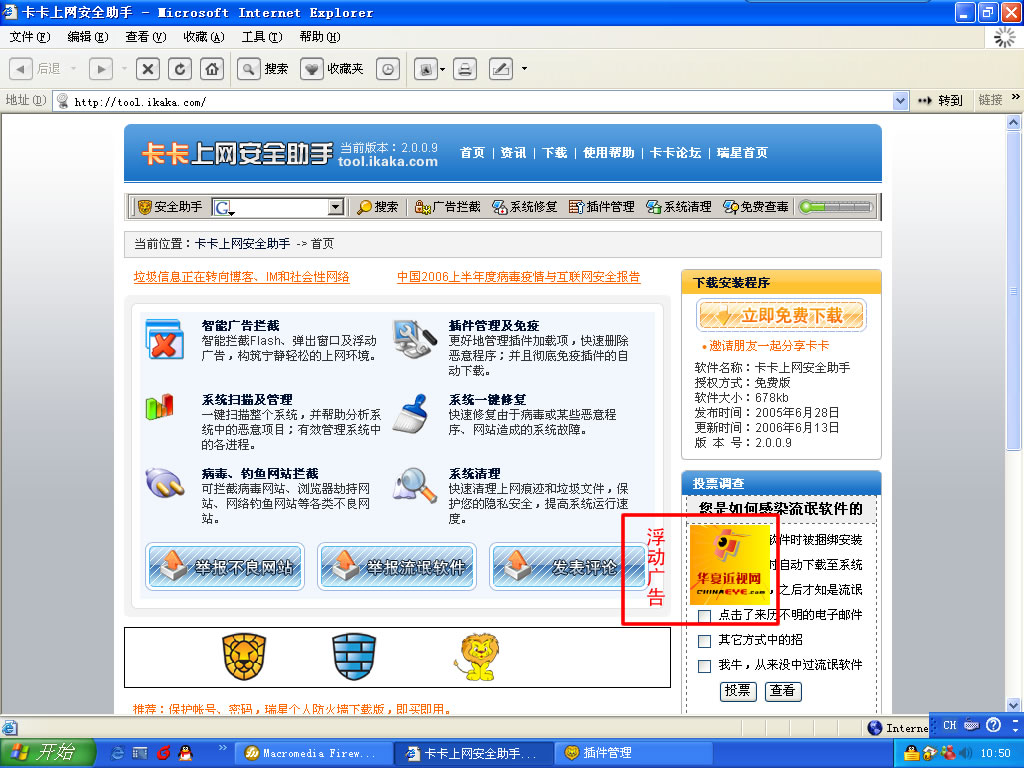Open the 收藏(A) menu
1024x768 pixels.
pyautogui.click(x=203, y=37)
